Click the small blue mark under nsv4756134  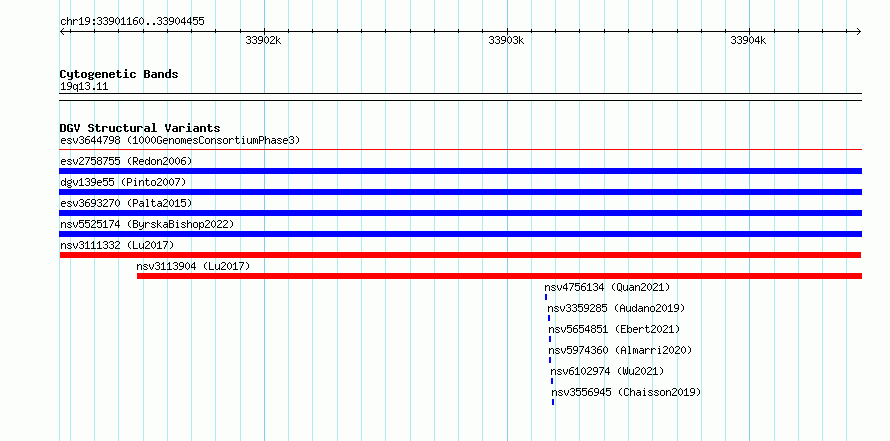546,297
